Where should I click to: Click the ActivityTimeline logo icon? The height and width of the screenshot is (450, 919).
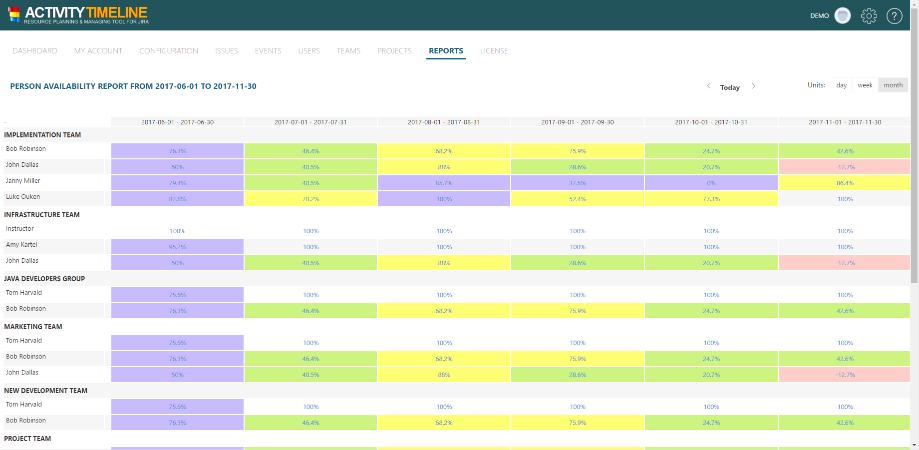15,15
